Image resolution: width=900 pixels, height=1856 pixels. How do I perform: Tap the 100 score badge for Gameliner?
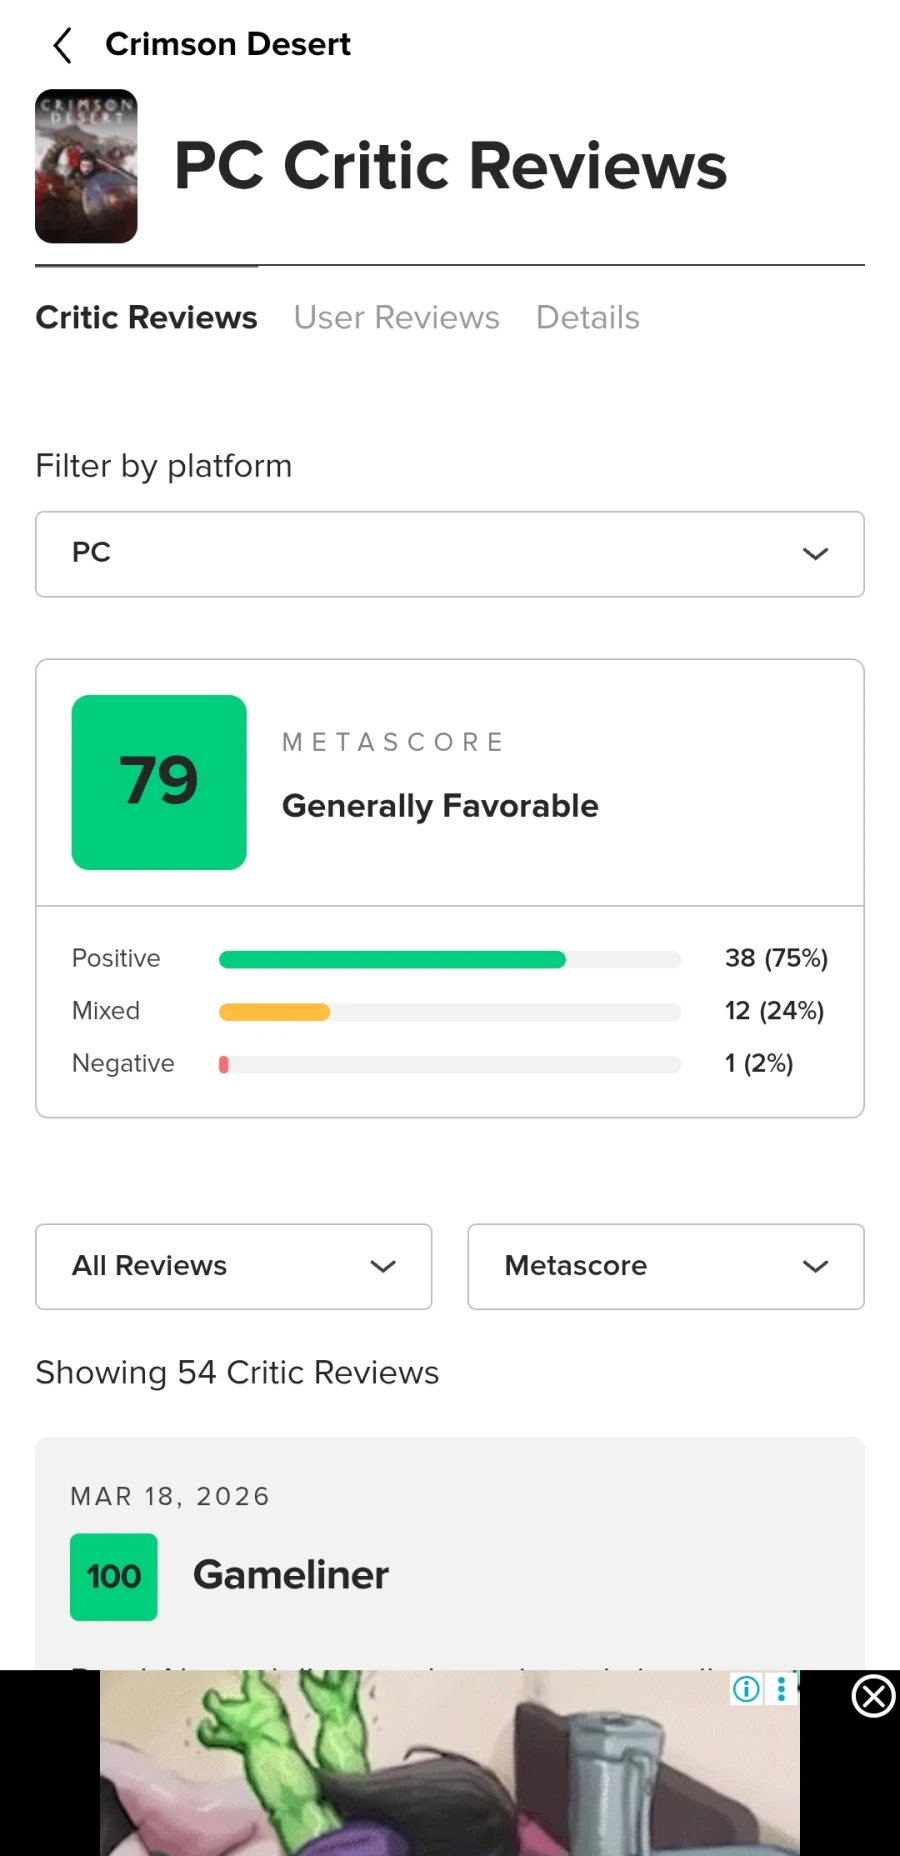(x=114, y=1576)
